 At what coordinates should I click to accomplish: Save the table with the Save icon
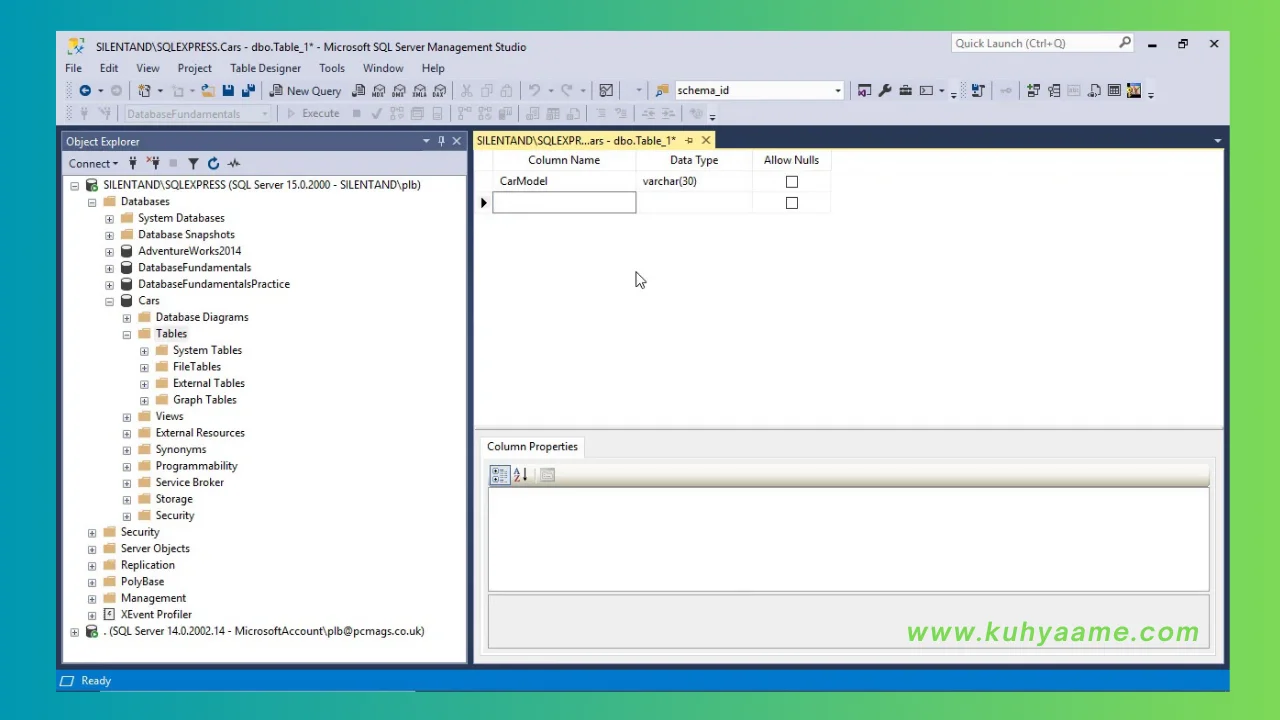point(228,90)
